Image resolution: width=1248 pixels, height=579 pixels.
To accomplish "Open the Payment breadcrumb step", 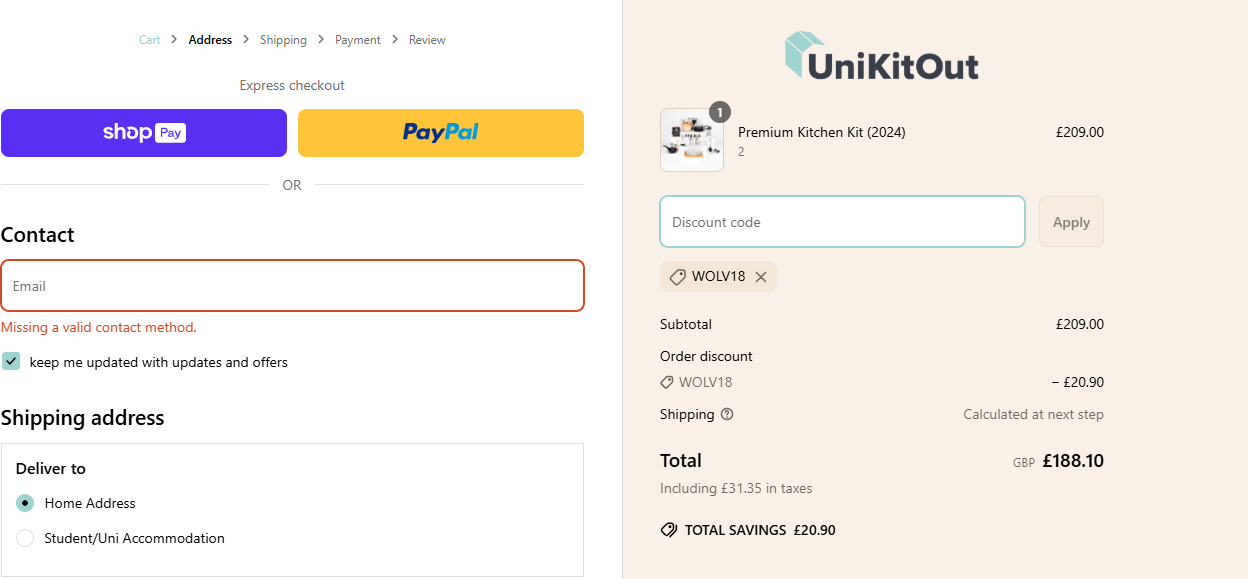I will [358, 40].
